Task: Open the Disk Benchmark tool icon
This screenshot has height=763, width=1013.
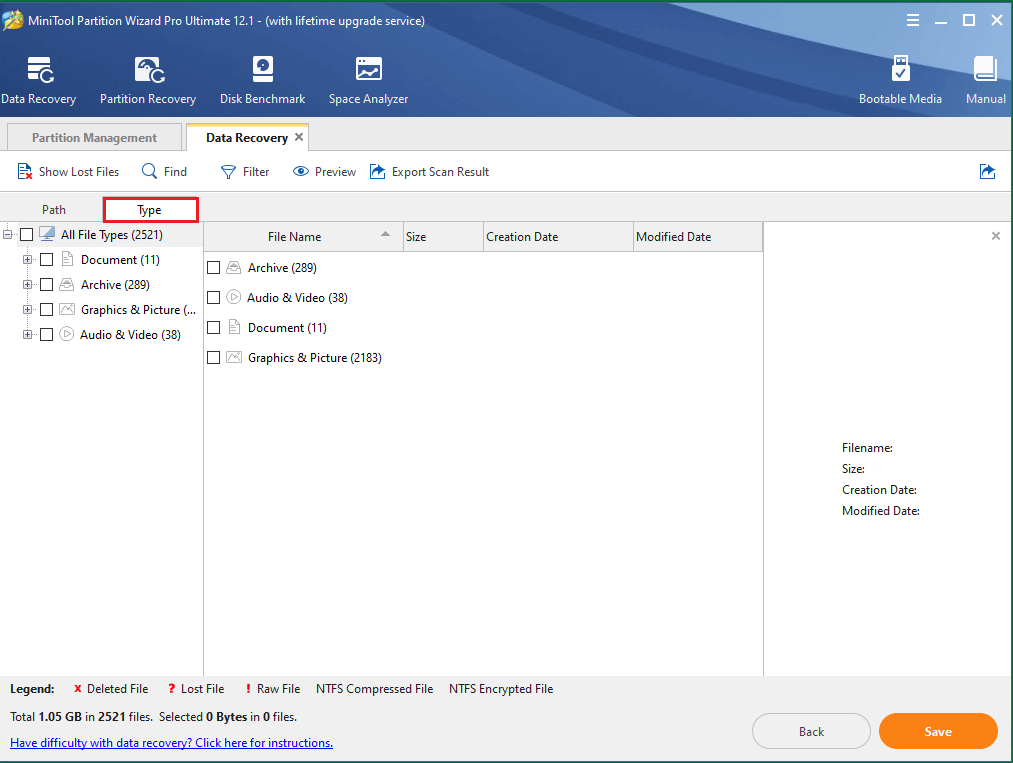Action: pos(262,69)
